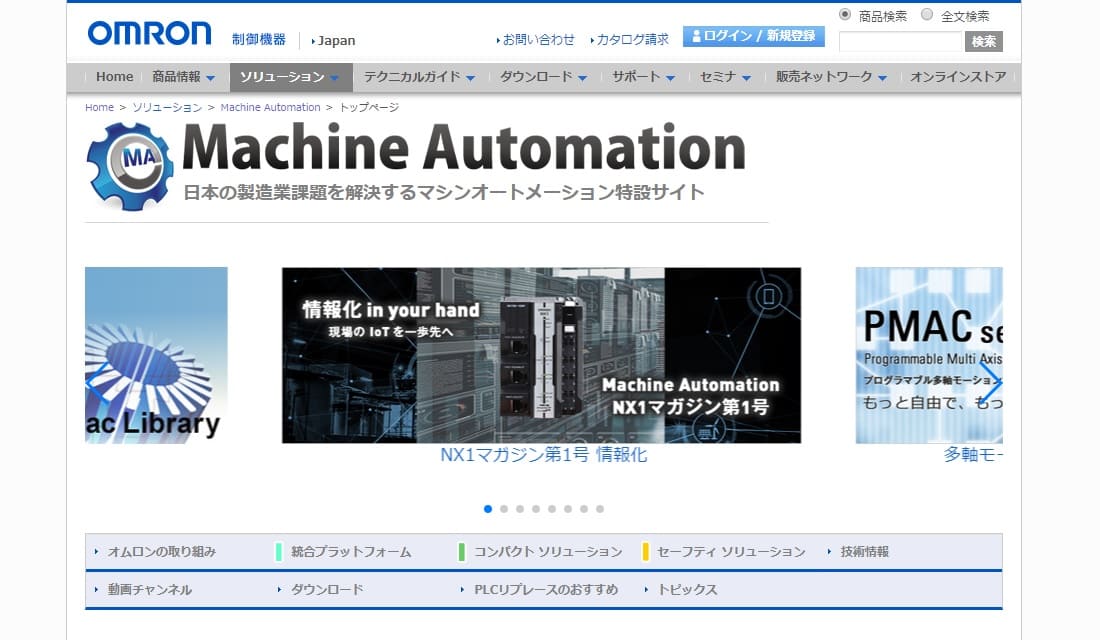The height and width of the screenshot is (640, 1100).
Task: Open the コンパクト ソリューション tab
Action: (x=547, y=552)
